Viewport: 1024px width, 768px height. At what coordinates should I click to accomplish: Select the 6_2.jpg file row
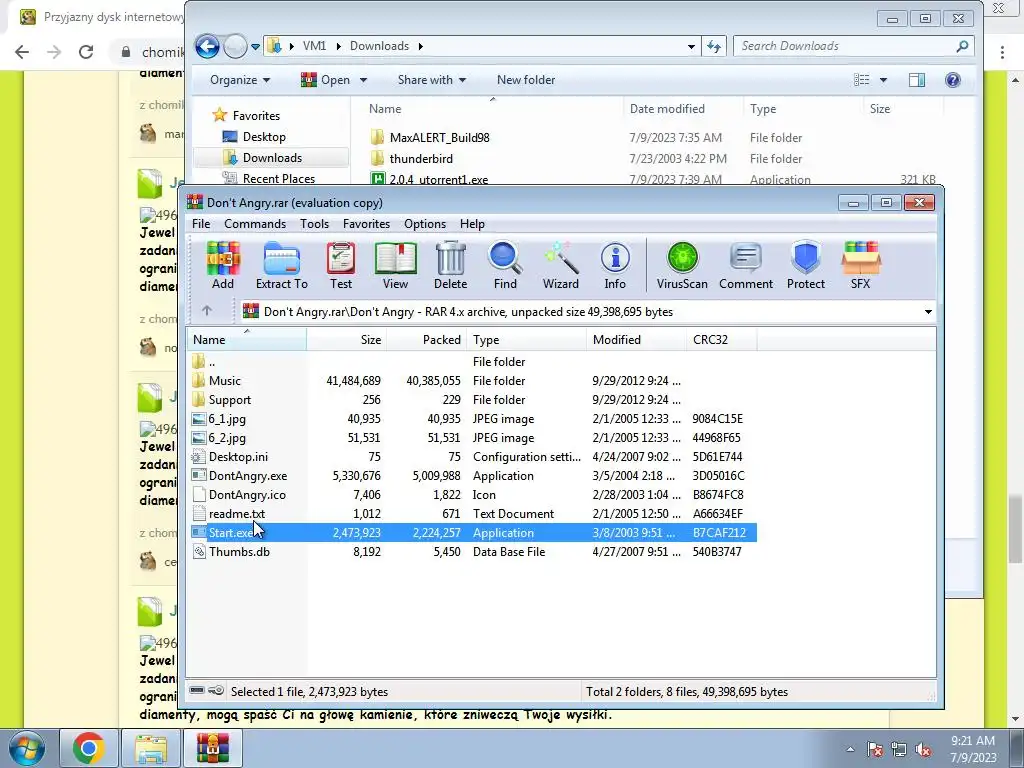coord(474,438)
